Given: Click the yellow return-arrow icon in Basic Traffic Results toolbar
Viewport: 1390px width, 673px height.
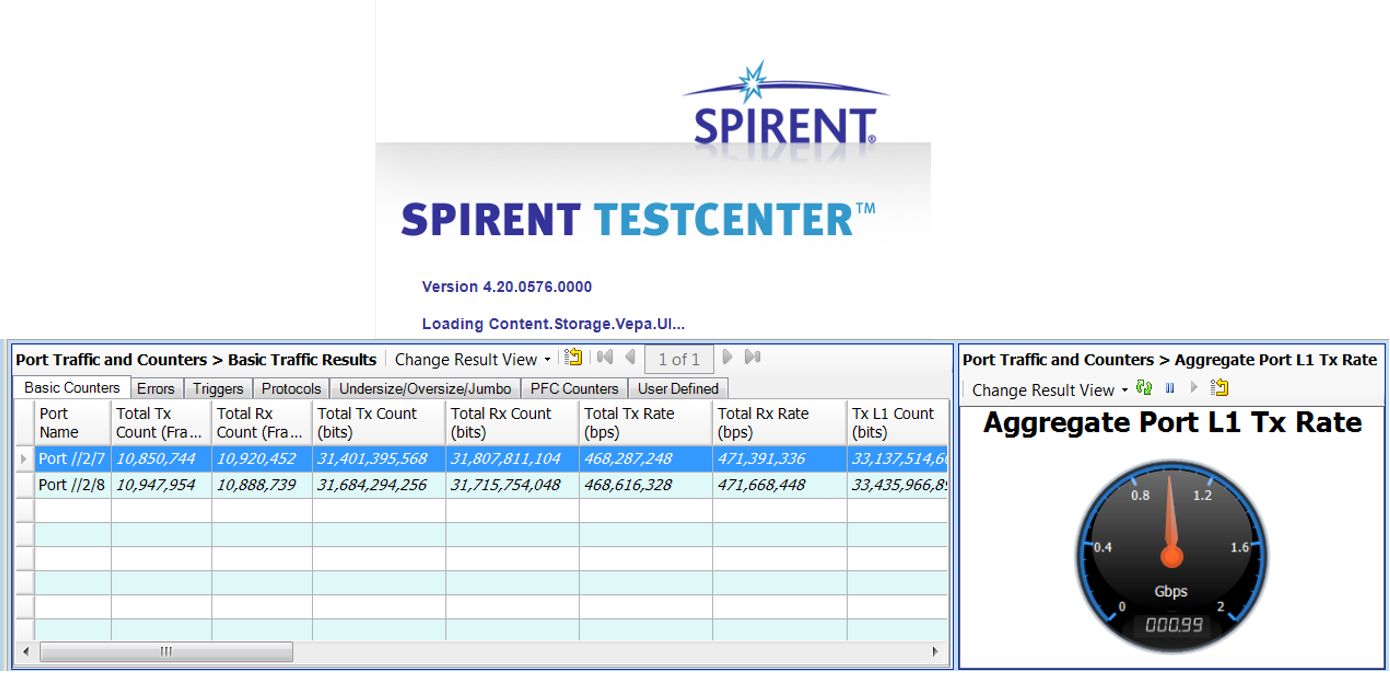Looking at the screenshot, I should [573, 357].
